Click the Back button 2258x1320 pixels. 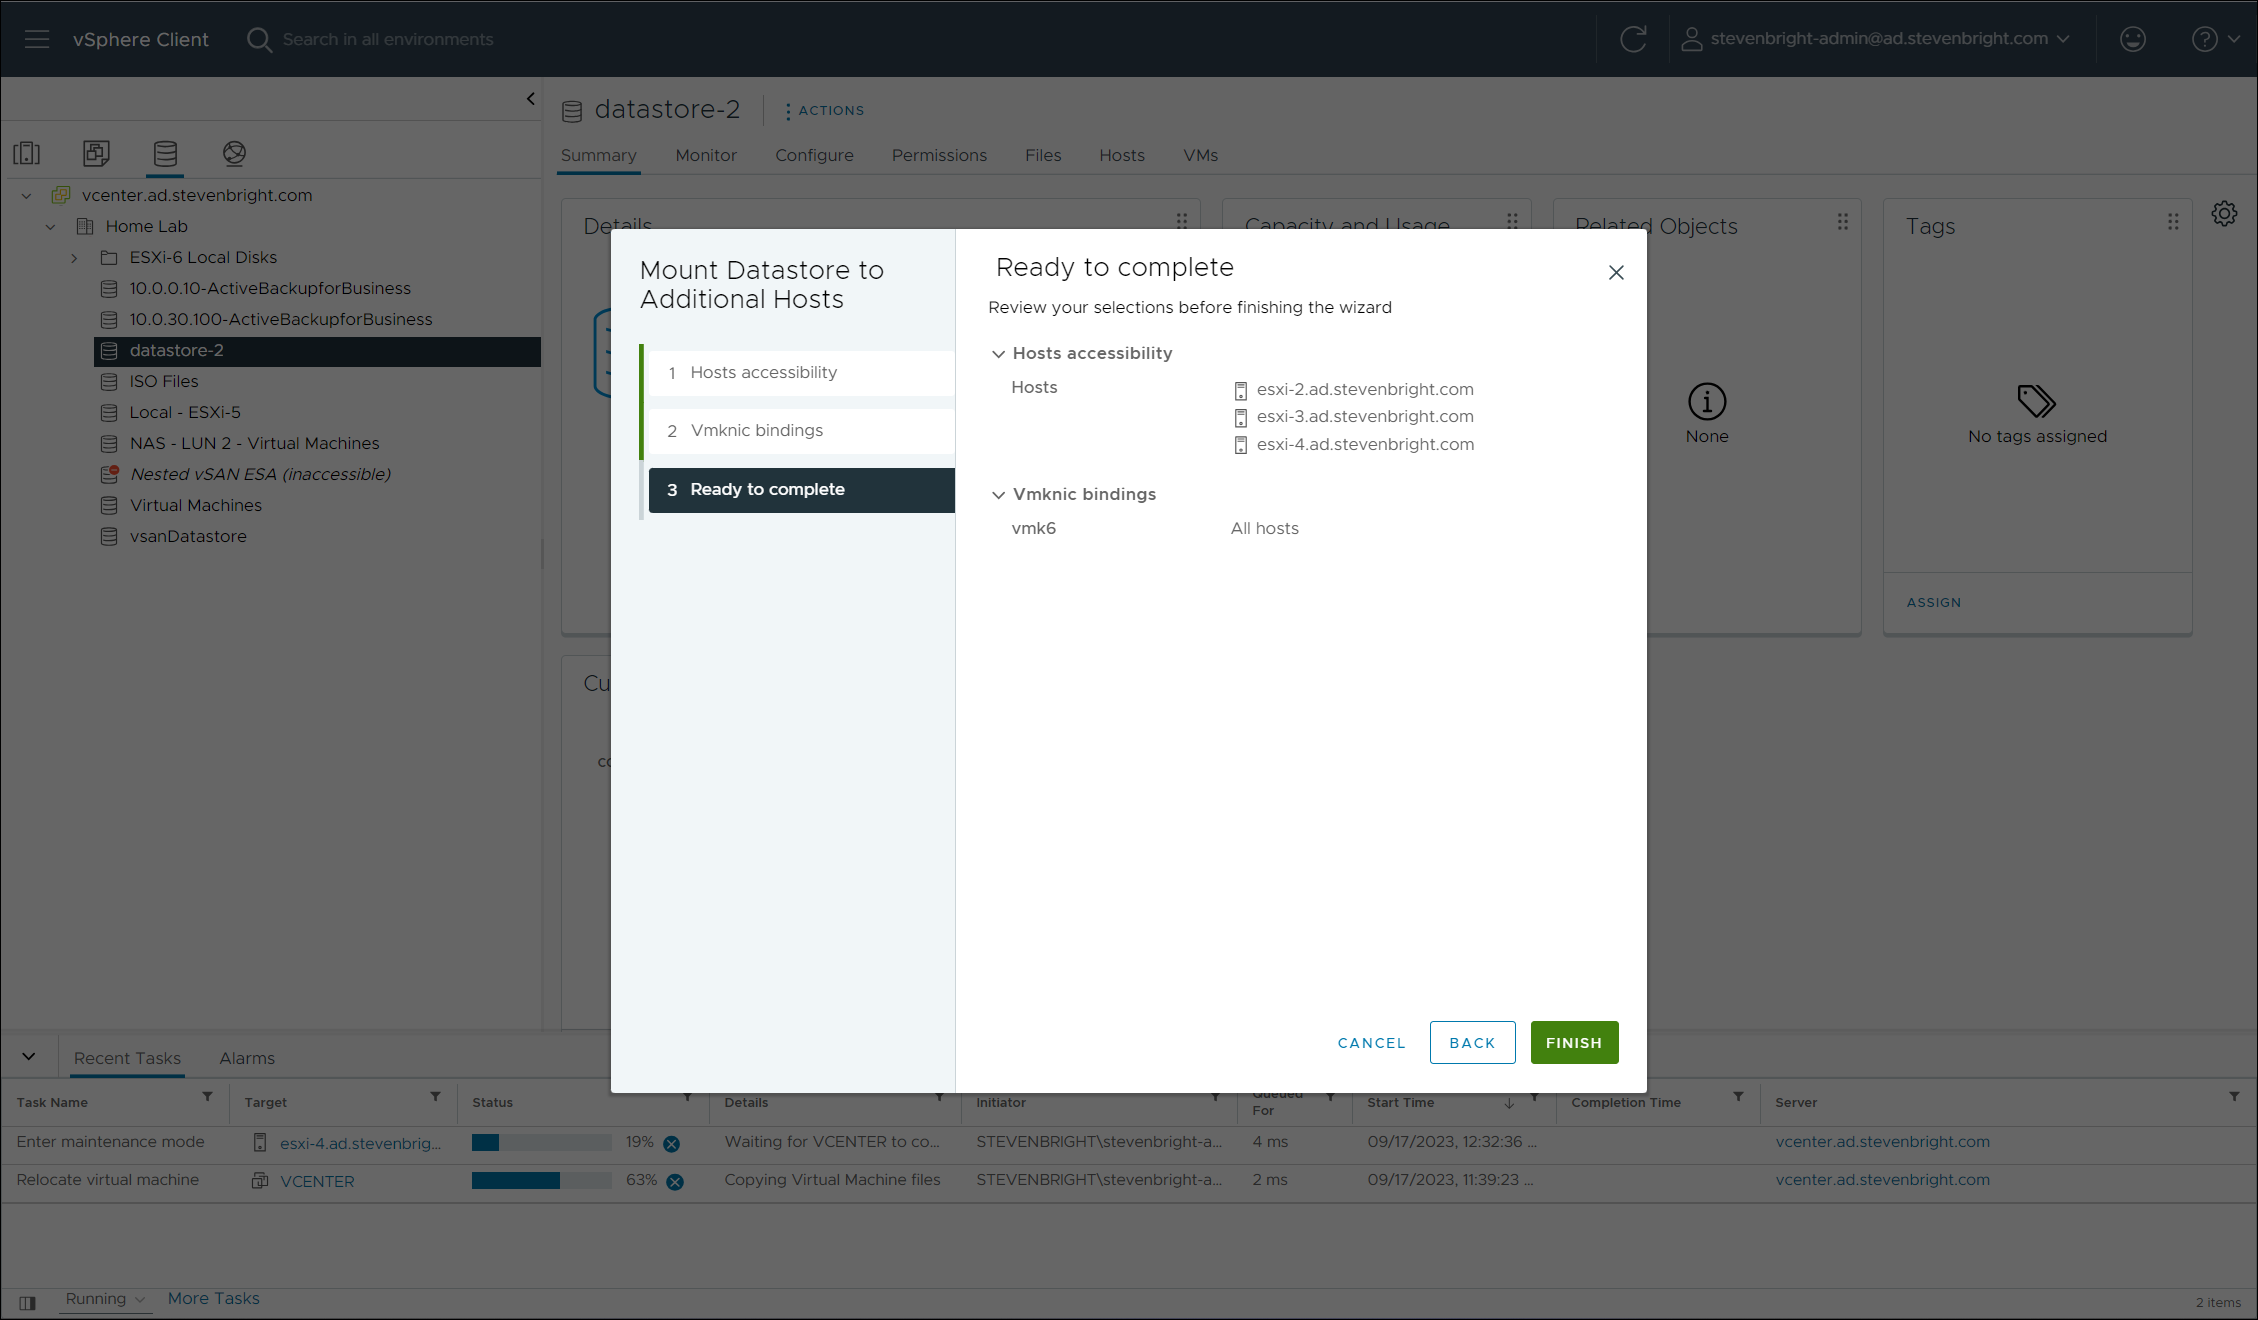click(1472, 1043)
